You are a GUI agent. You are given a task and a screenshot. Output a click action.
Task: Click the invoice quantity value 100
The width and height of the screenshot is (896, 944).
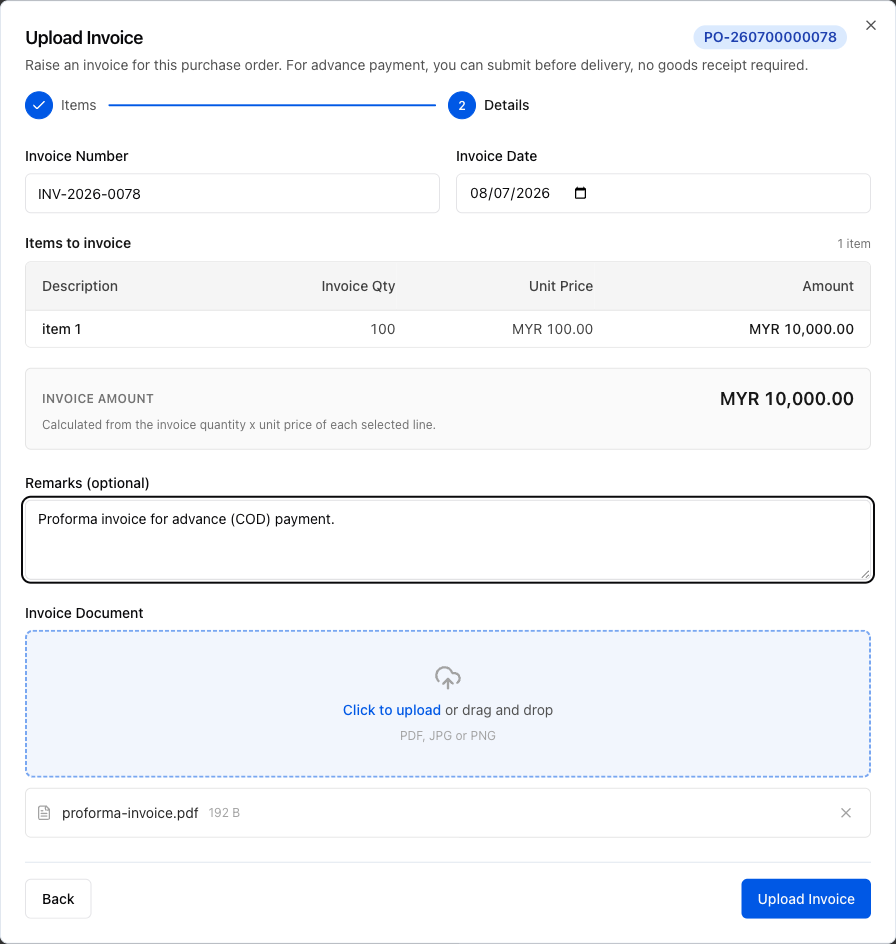click(x=382, y=329)
